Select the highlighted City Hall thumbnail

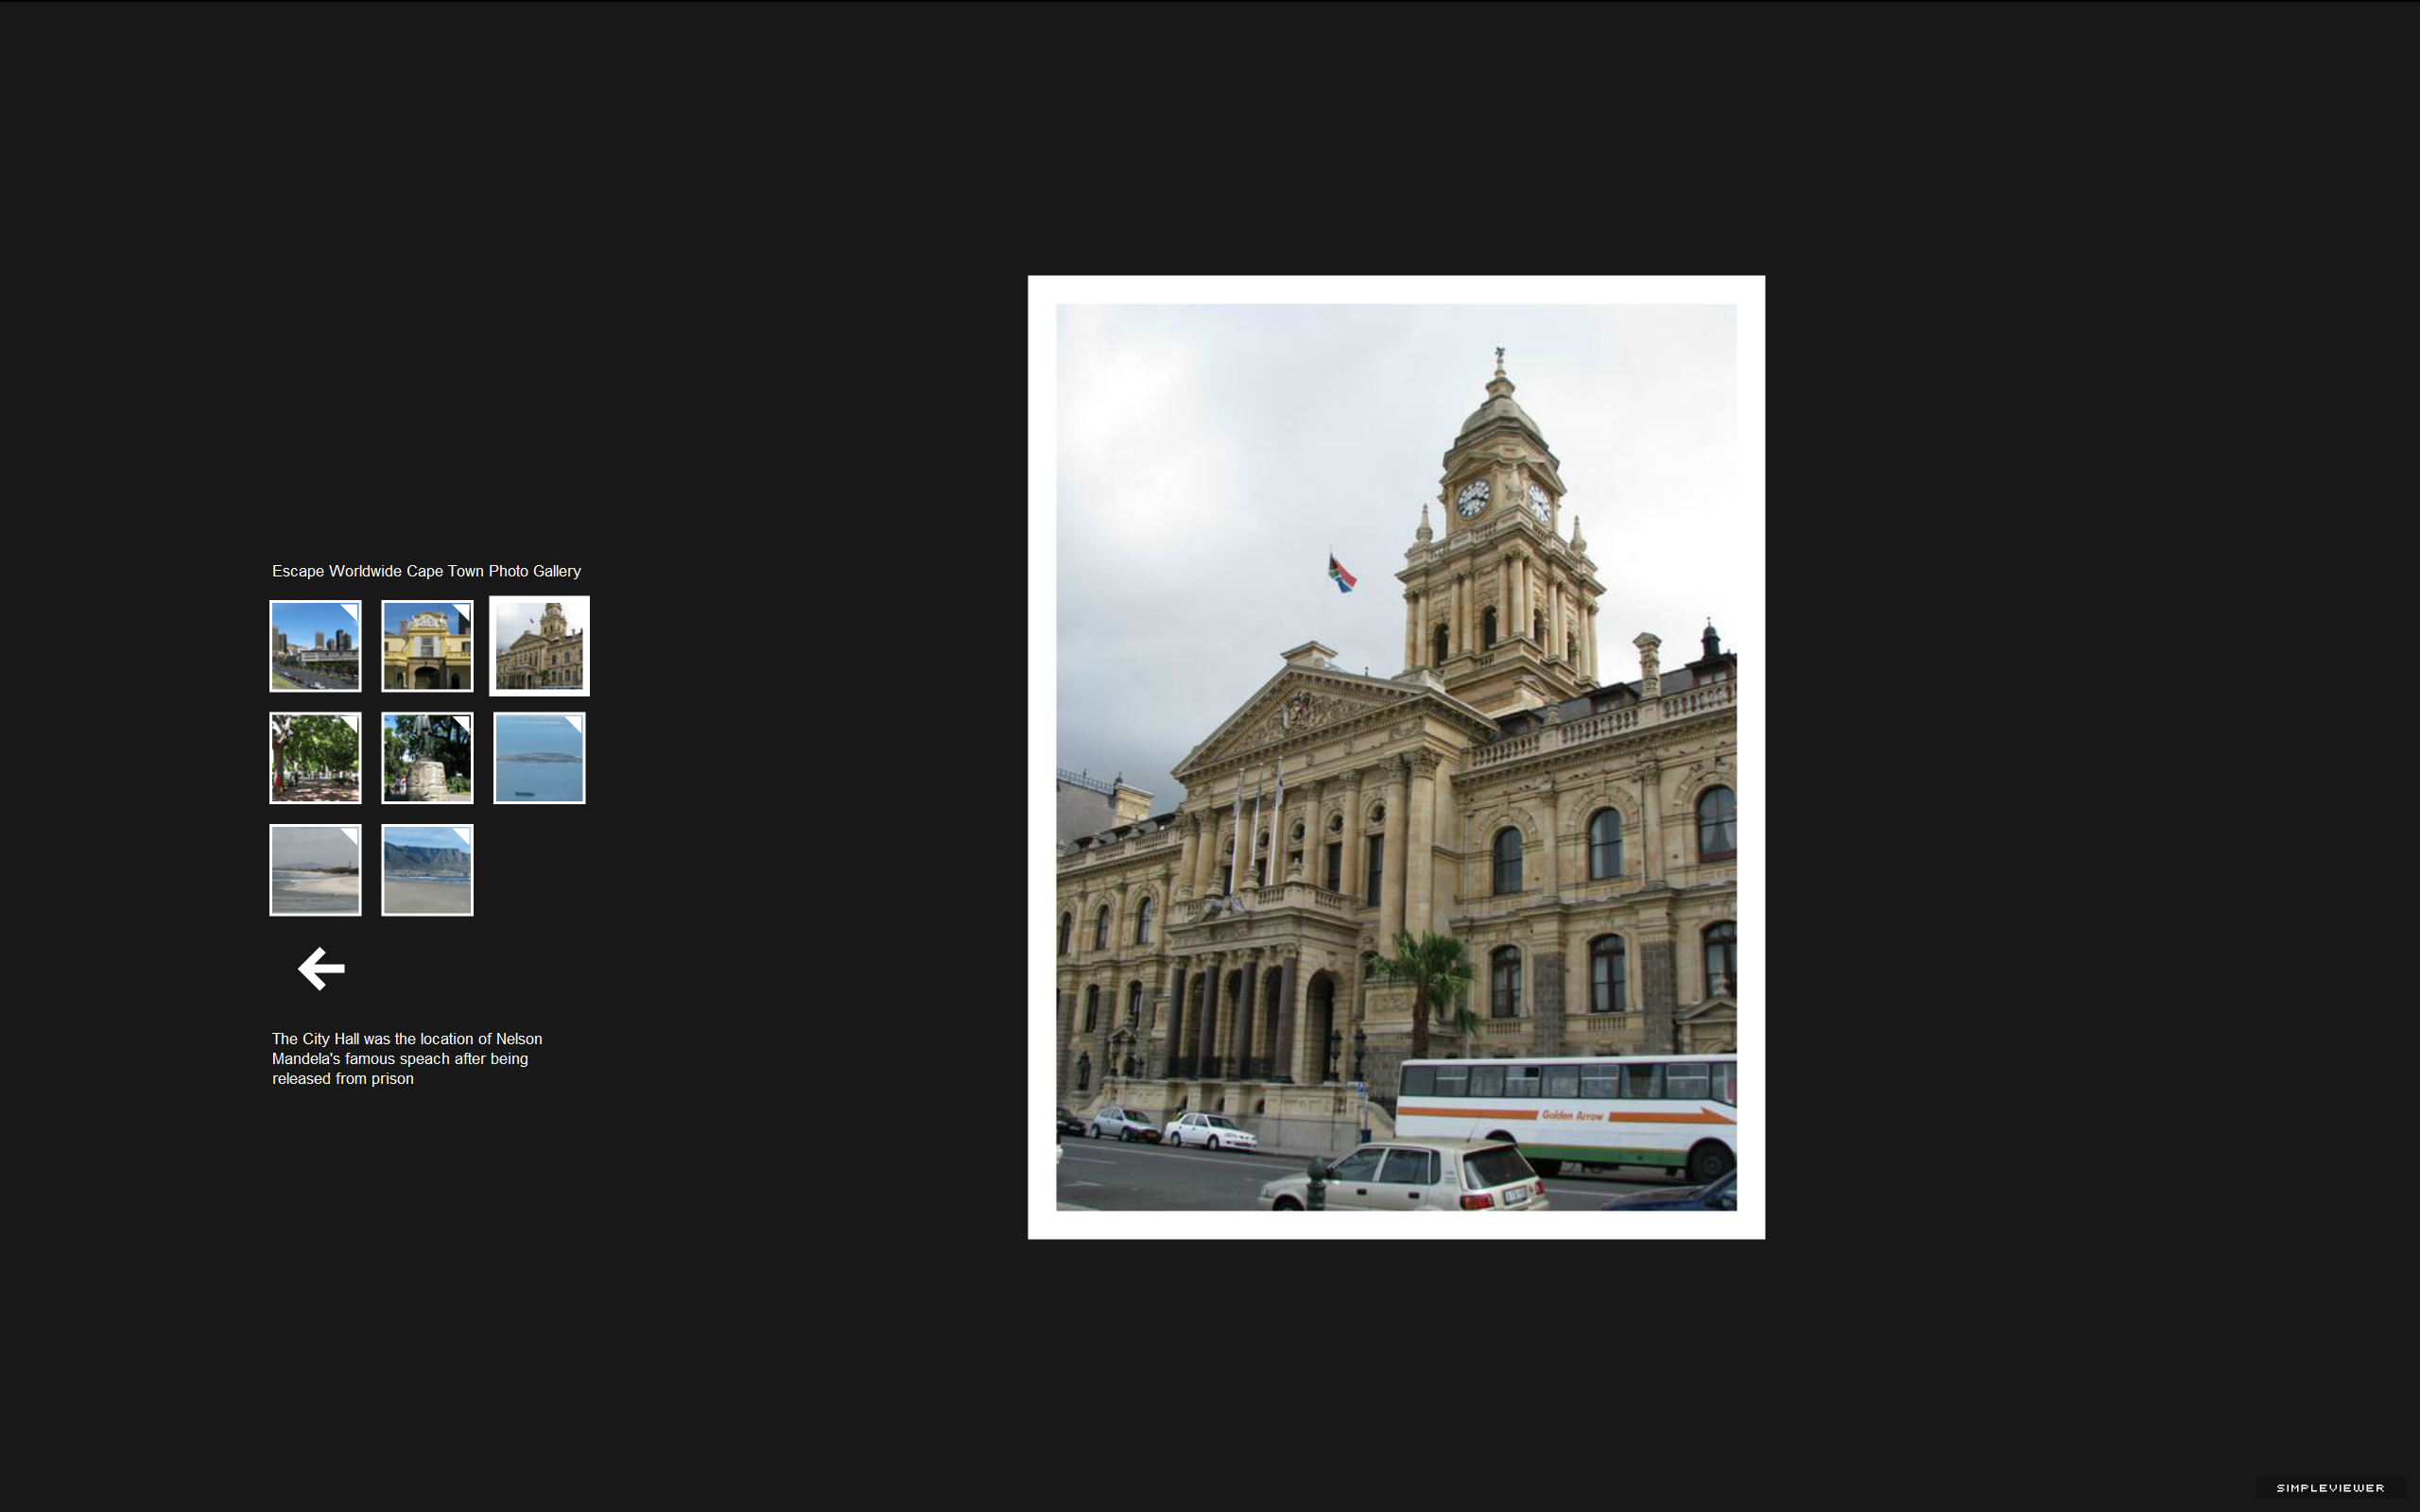click(539, 646)
